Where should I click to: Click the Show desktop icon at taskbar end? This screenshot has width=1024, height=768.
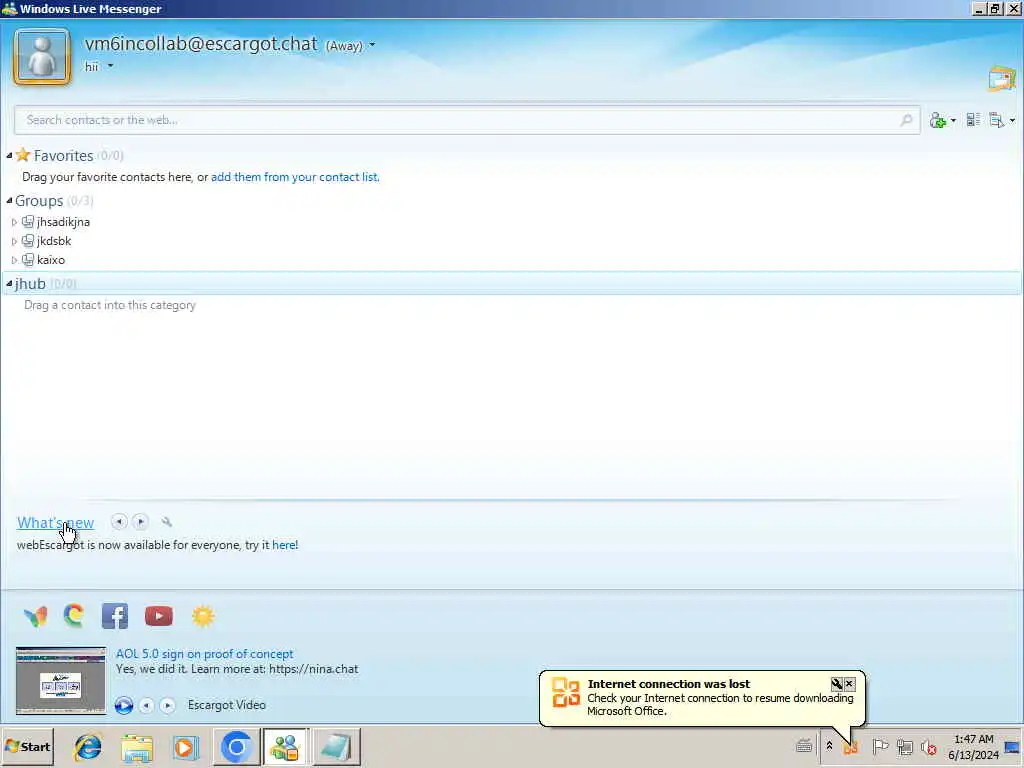tap(1013, 747)
